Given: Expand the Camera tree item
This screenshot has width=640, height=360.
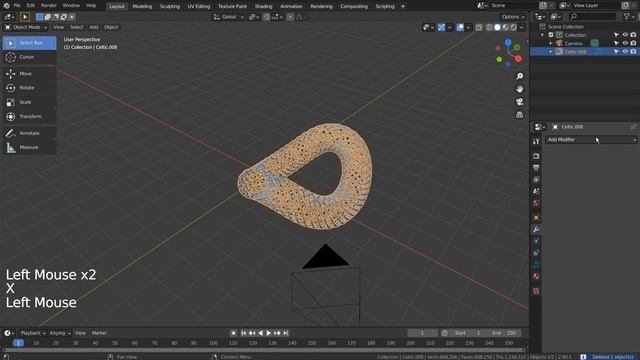Looking at the screenshot, I should pyautogui.click(x=551, y=43).
